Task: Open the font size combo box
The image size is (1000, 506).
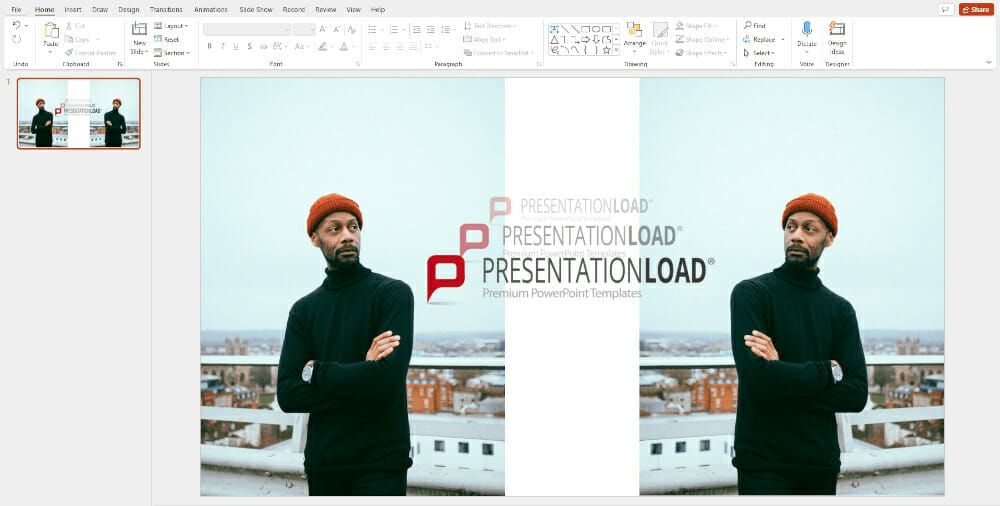Action: click(x=304, y=29)
